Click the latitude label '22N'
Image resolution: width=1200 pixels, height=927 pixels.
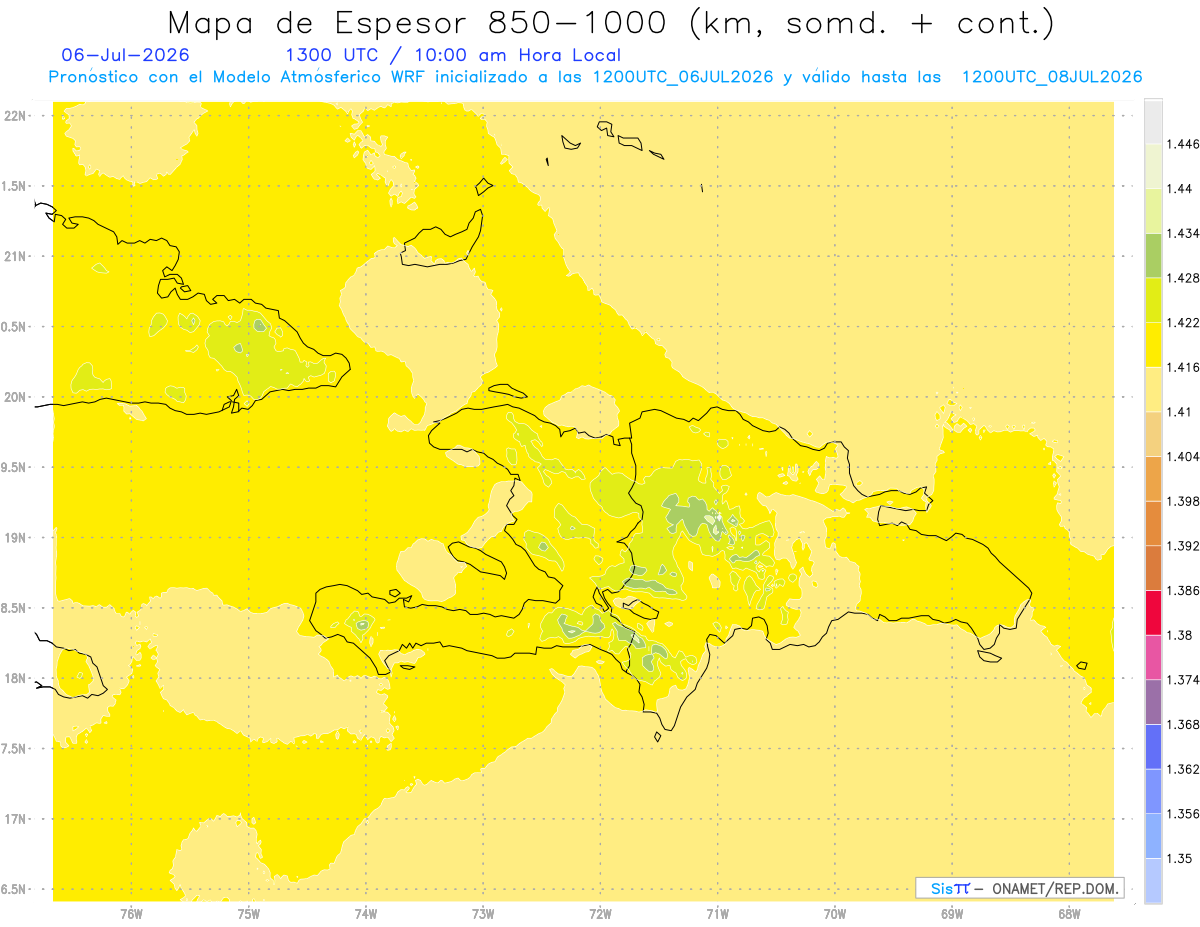tap(15, 116)
